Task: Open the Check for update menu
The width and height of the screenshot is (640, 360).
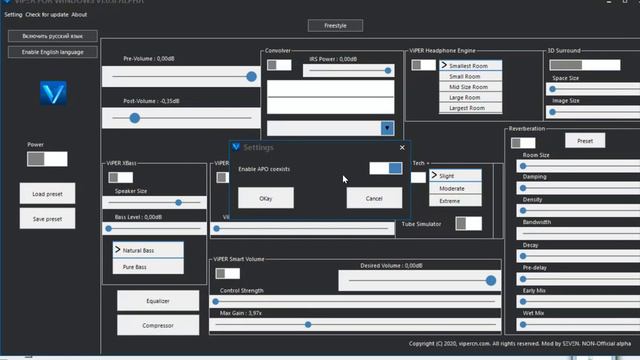Action: coord(47,15)
